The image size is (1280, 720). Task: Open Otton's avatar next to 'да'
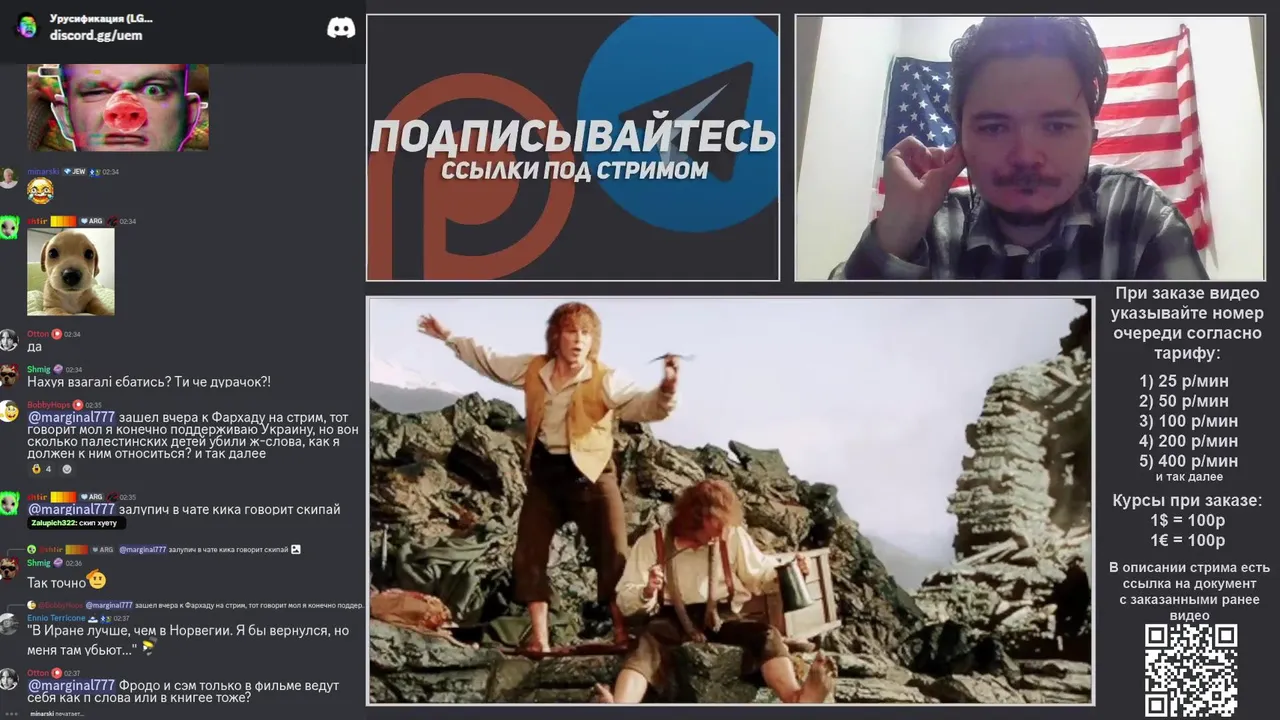coord(9,340)
